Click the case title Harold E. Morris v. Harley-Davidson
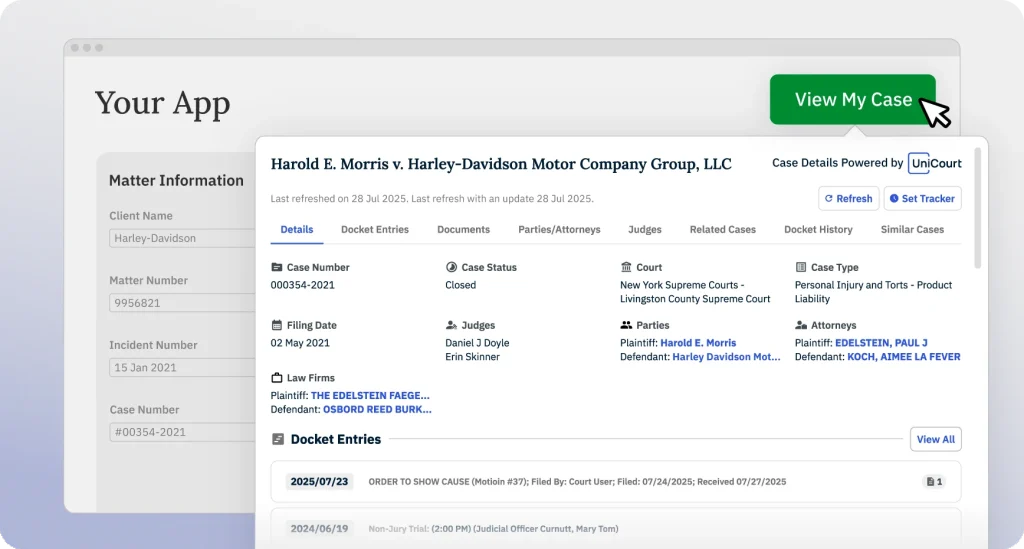Viewport: 1024px width, 549px height. point(501,164)
